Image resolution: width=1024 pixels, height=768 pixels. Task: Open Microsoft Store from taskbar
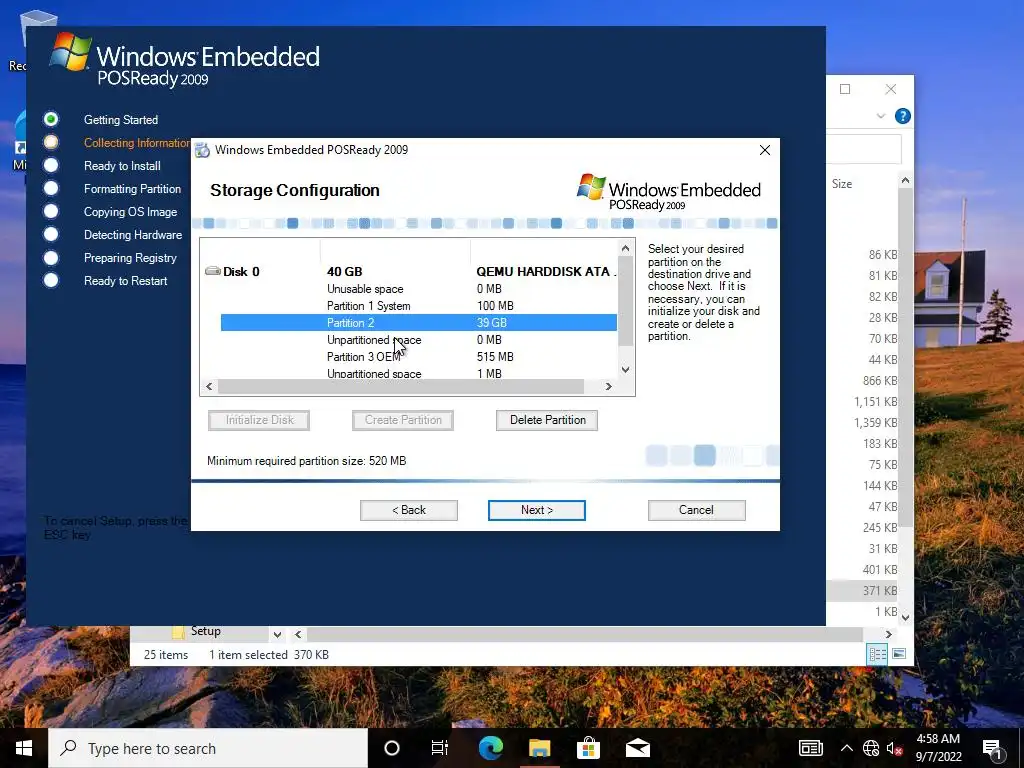point(588,748)
